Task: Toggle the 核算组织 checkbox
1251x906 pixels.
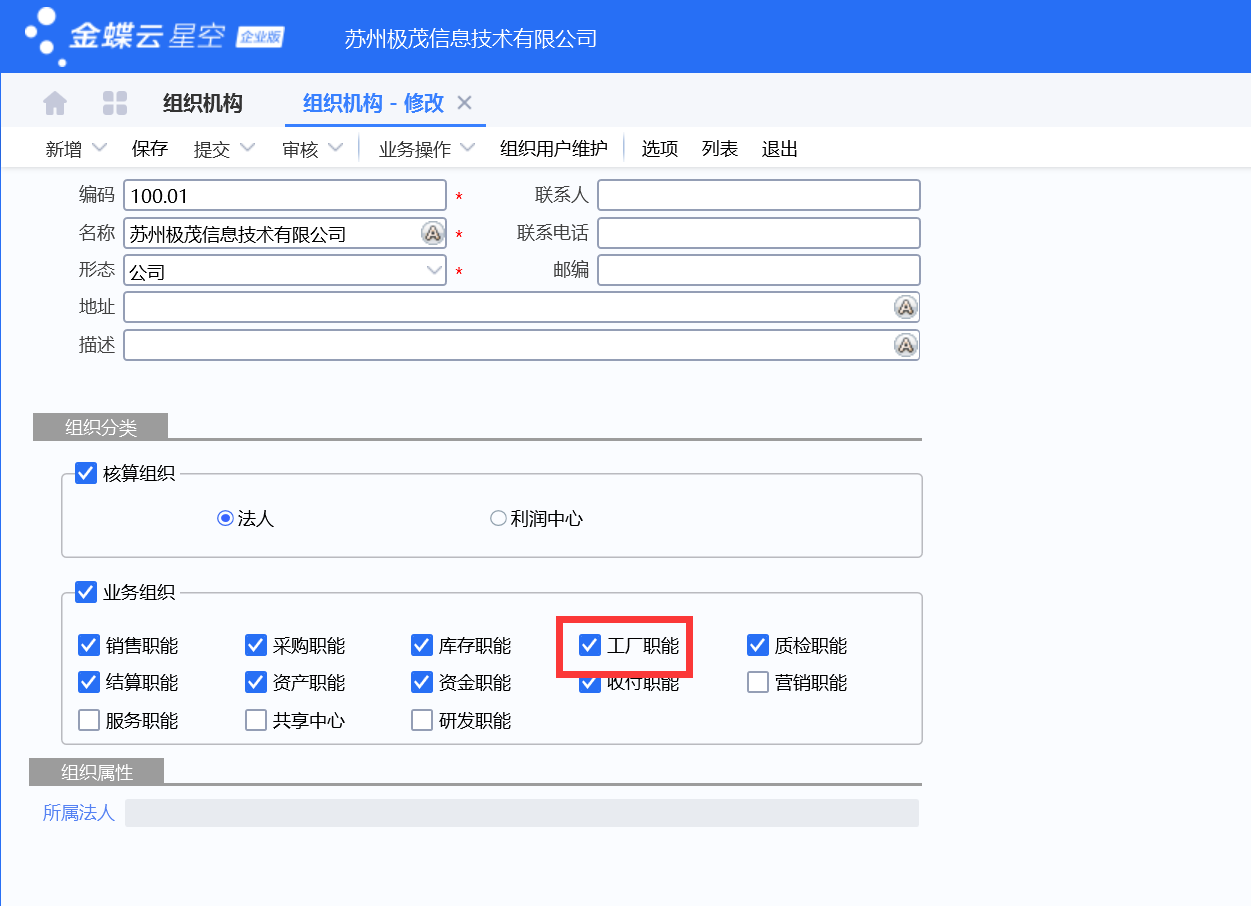Action: 86,473
